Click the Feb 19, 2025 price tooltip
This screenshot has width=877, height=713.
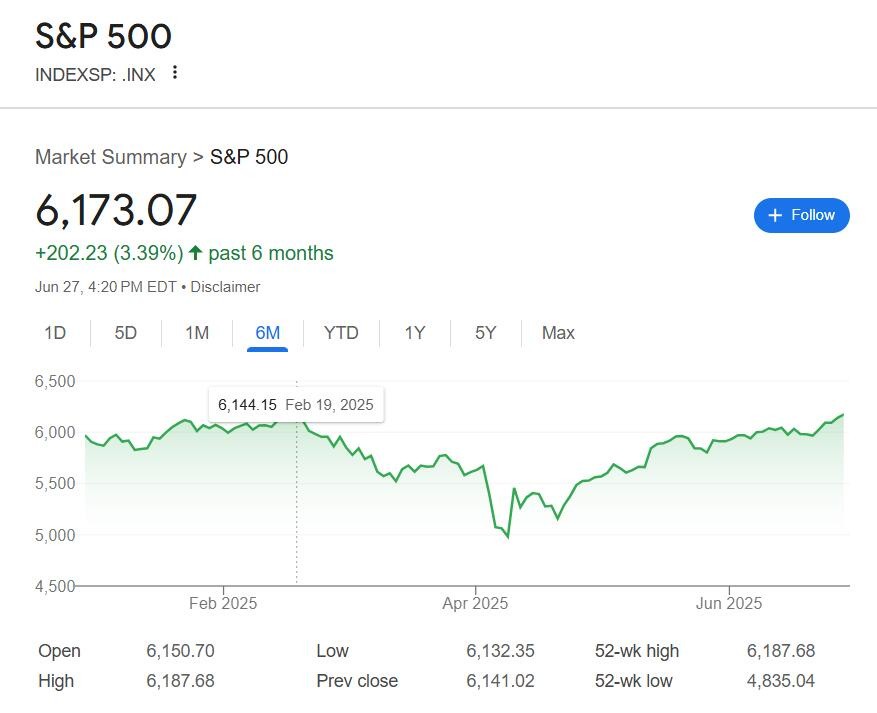(x=296, y=404)
